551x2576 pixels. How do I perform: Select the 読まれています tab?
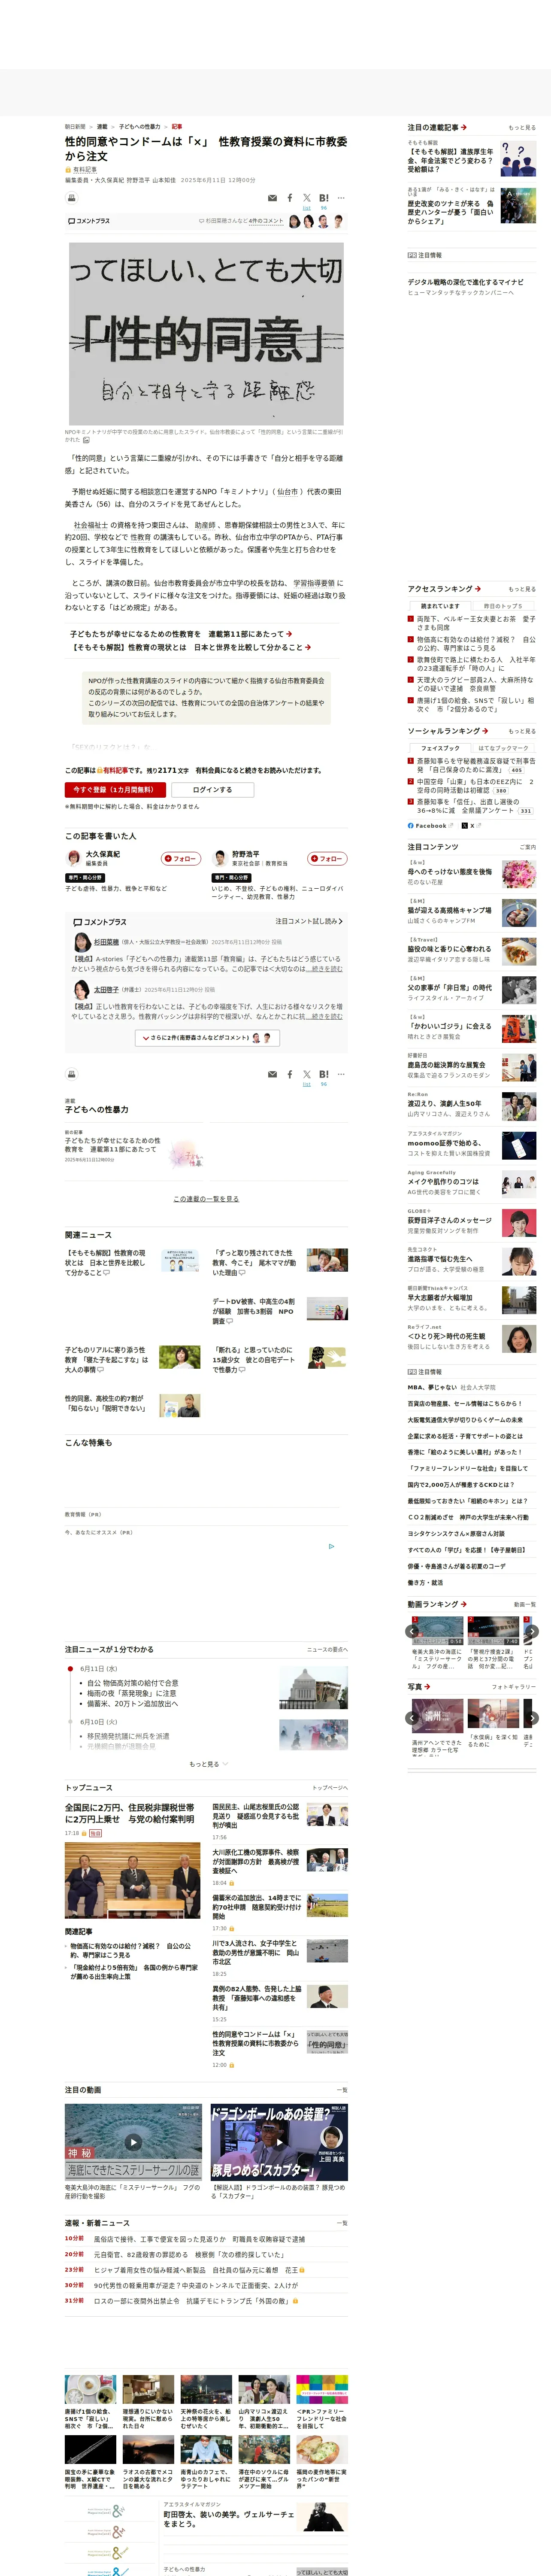coord(440,606)
